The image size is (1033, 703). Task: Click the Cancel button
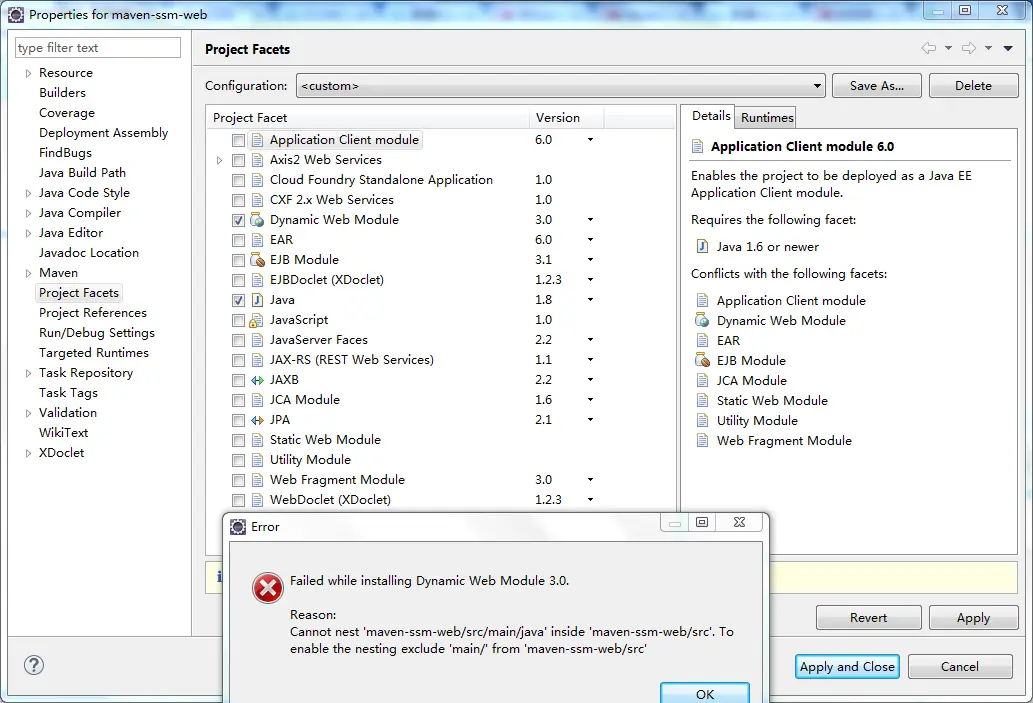pos(960,666)
